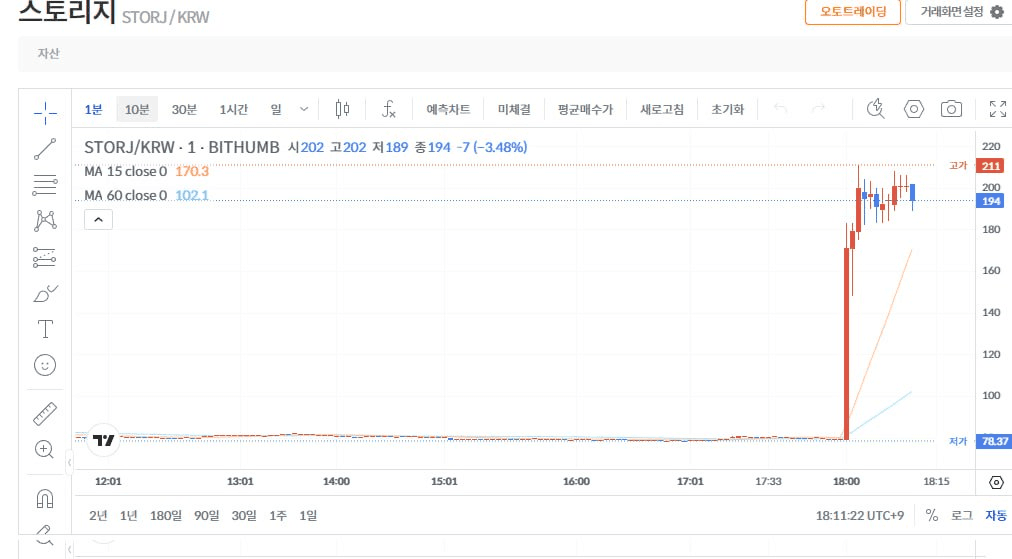
Task: Switch to the 10분 interval
Action: (x=137, y=109)
